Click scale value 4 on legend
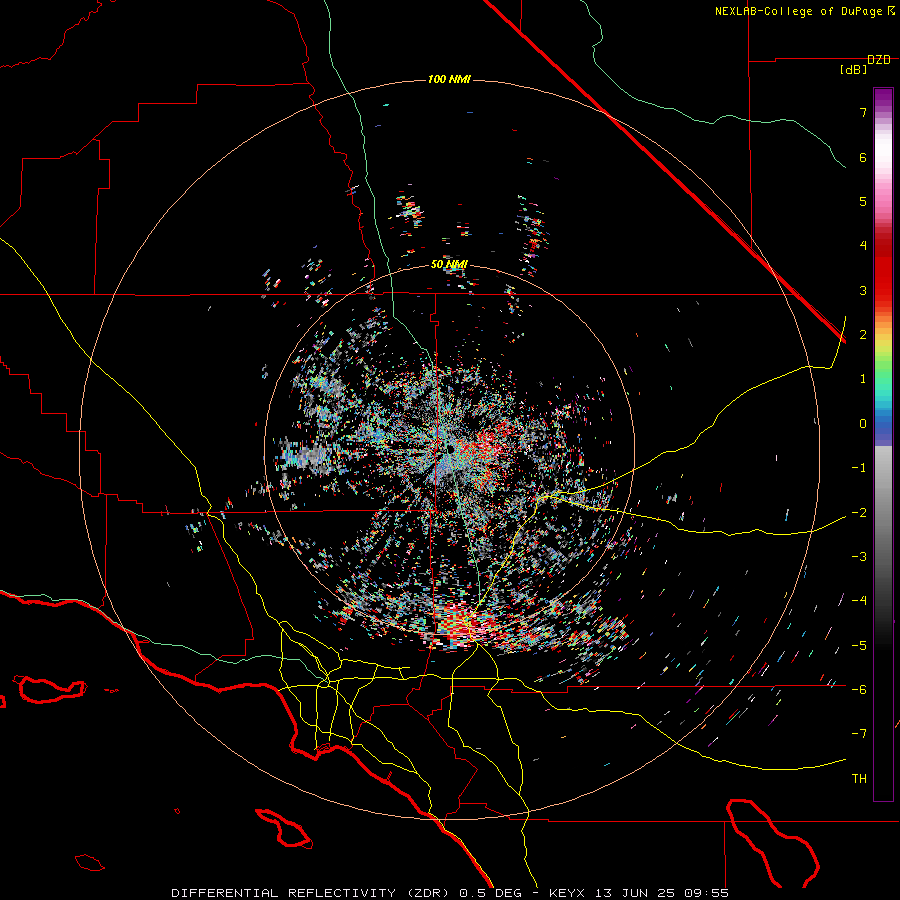 click(x=863, y=246)
